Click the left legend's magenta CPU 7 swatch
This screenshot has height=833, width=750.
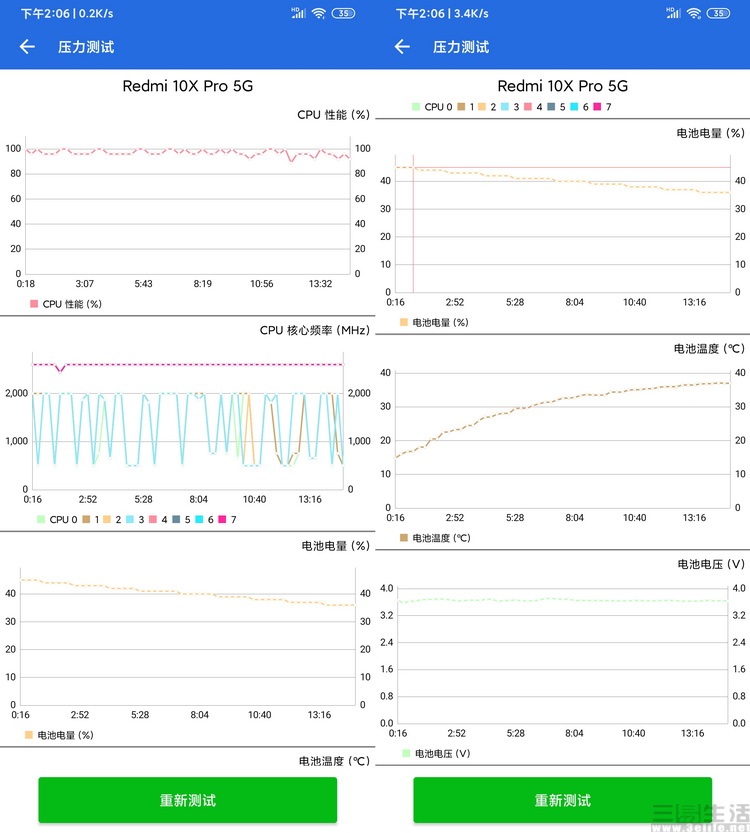(222, 519)
